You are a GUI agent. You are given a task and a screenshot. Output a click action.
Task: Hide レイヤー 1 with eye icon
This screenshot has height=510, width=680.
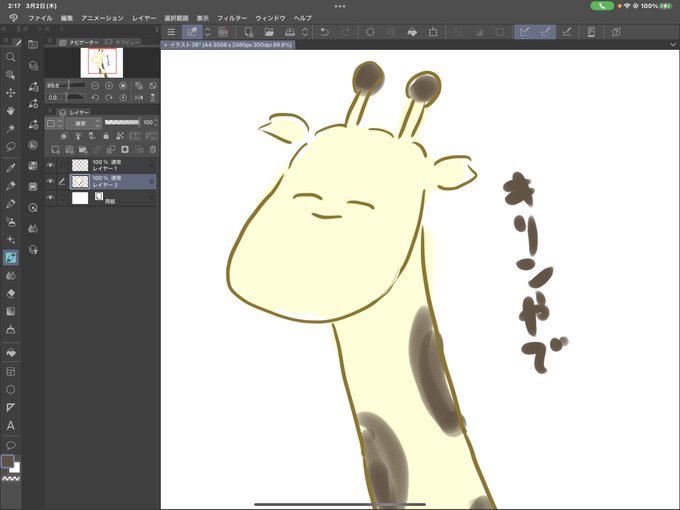coord(50,165)
